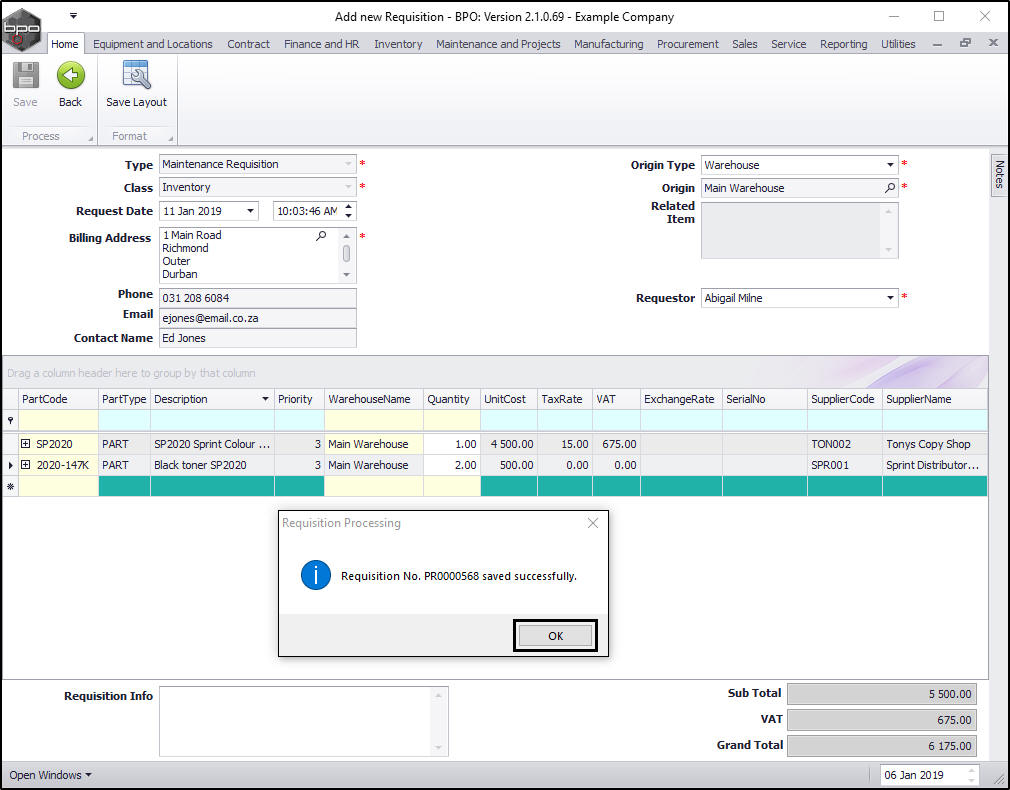The width and height of the screenshot is (1010, 790).
Task: Open the Inventory menu tab
Action: [x=398, y=44]
